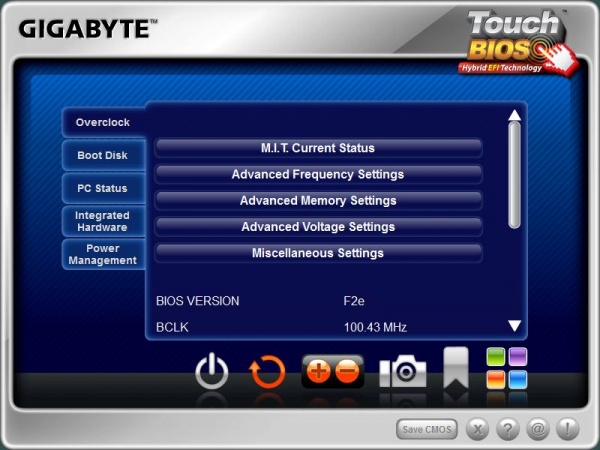Click Save CMOS button

click(427, 429)
